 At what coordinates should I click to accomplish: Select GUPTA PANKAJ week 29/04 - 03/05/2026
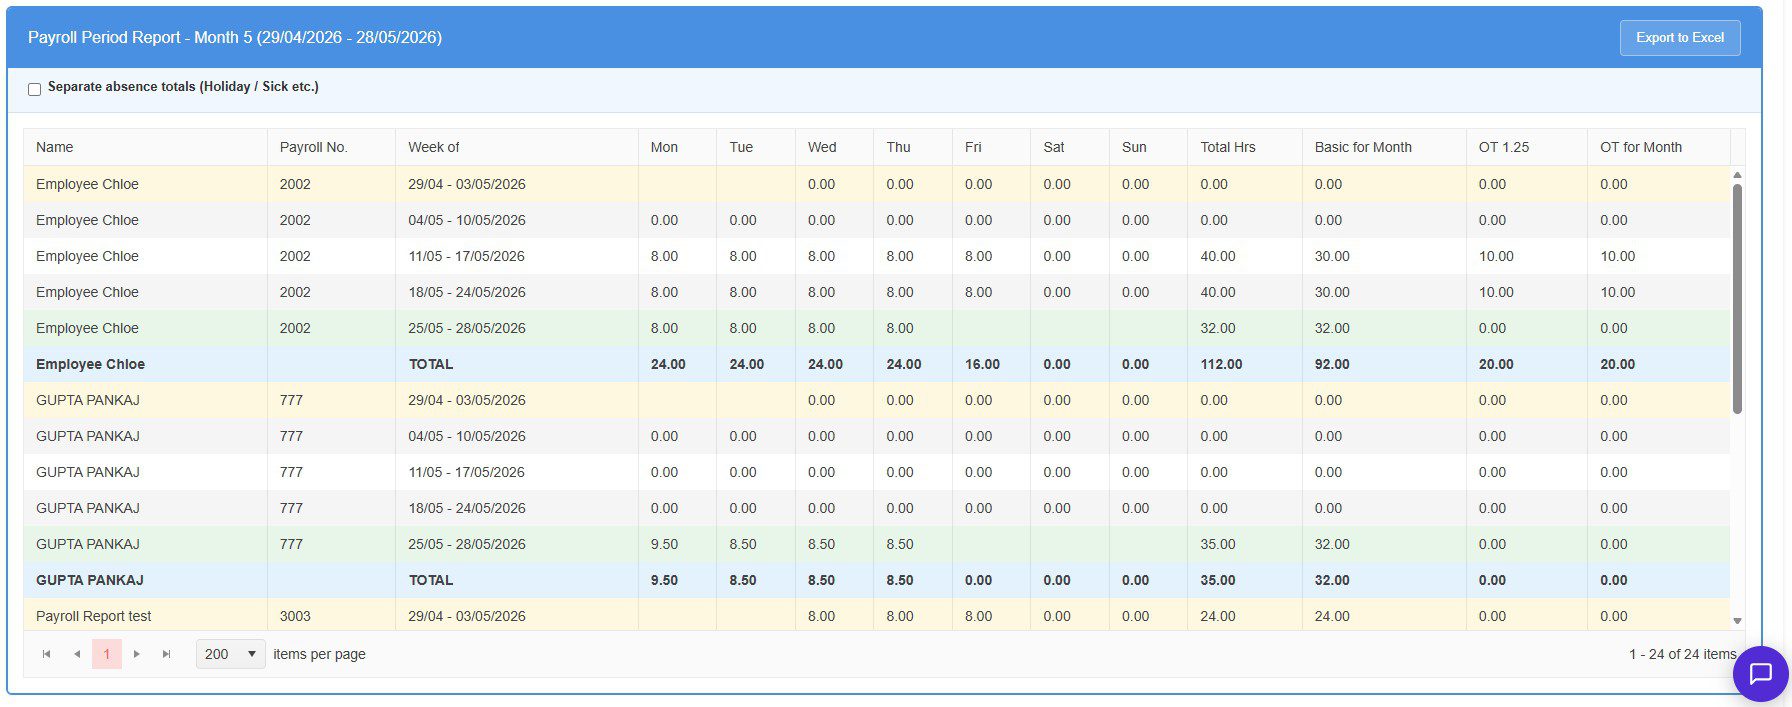877,400
